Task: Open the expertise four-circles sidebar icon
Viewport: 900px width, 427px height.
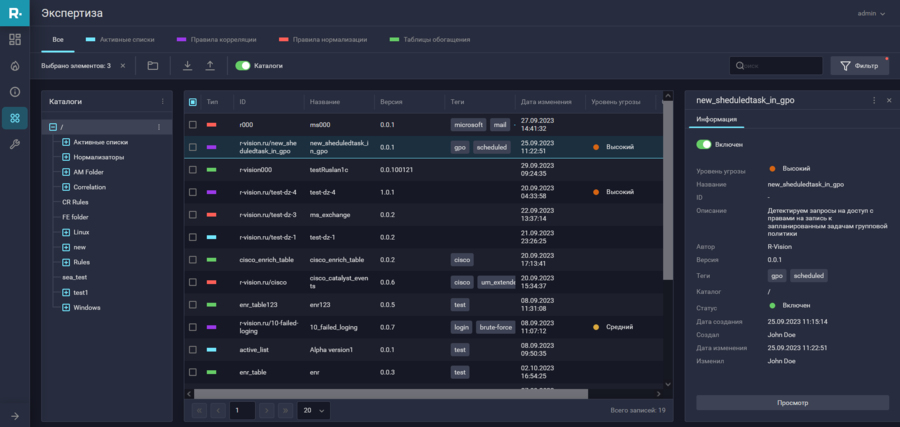Action: point(15,118)
